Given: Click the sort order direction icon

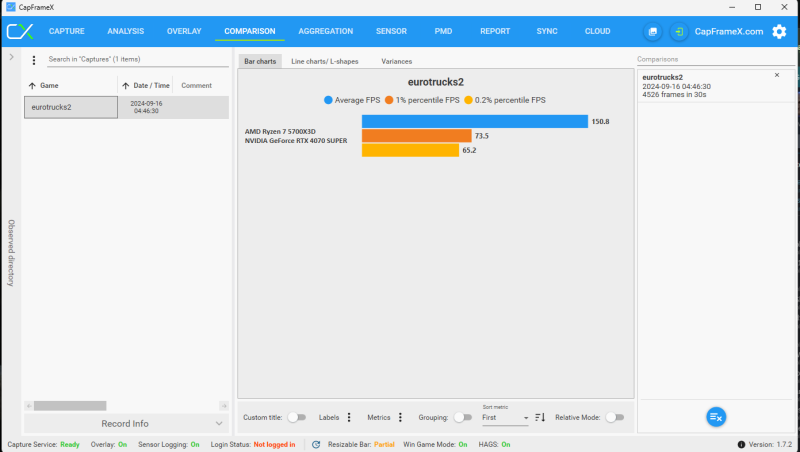Looking at the screenshot, I should (540, 417).
